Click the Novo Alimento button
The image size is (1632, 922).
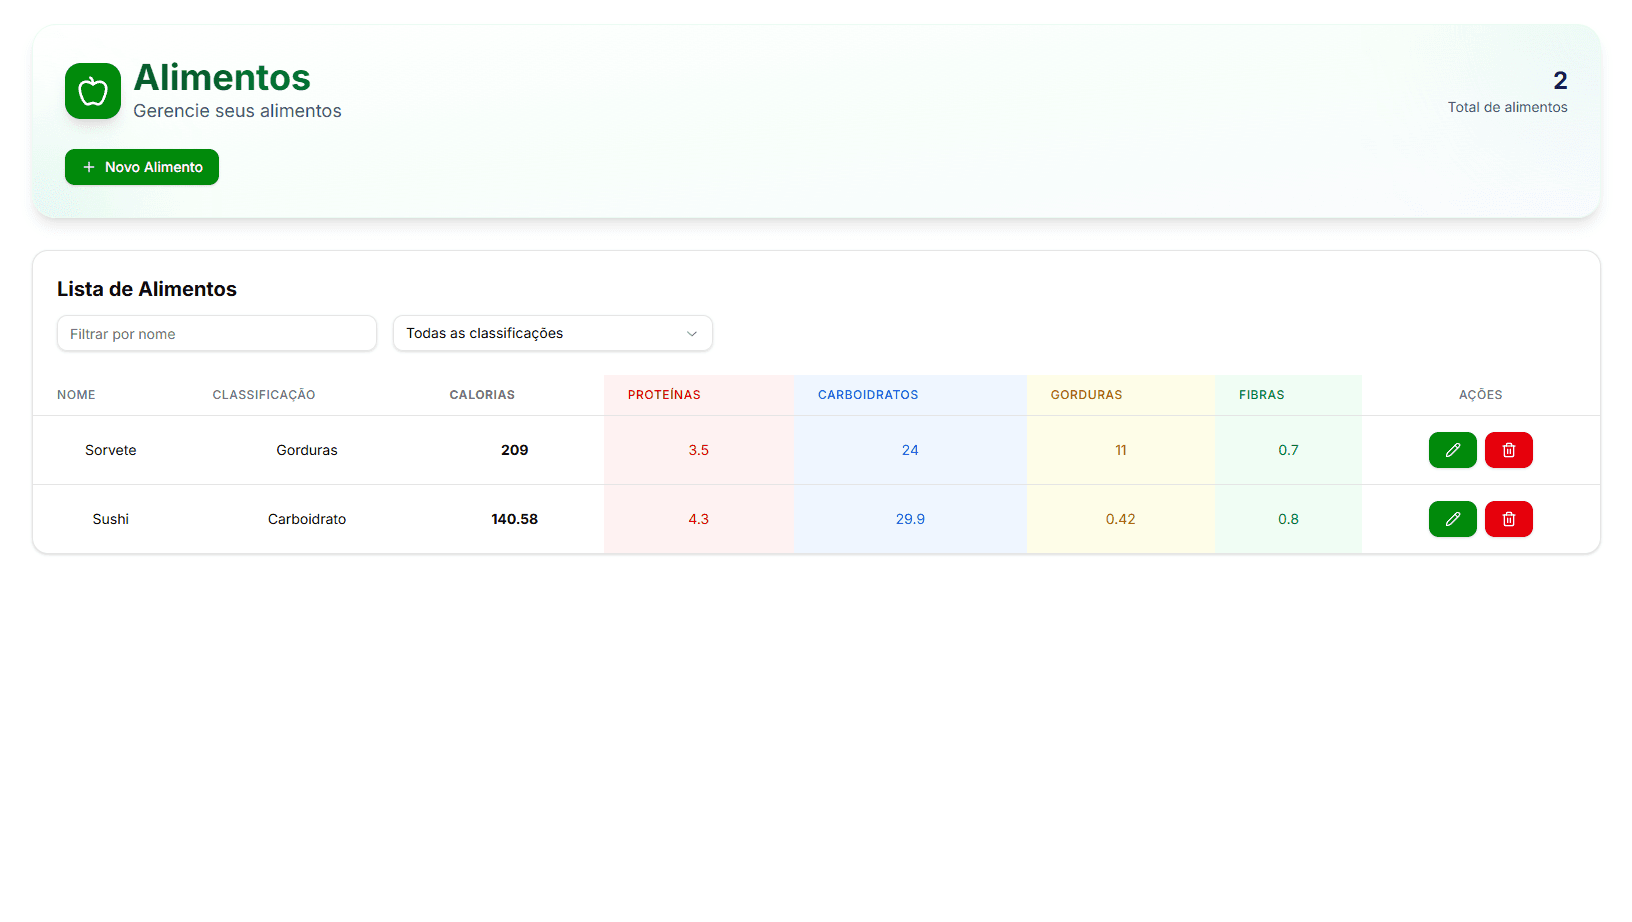click(x=142, y=167)
